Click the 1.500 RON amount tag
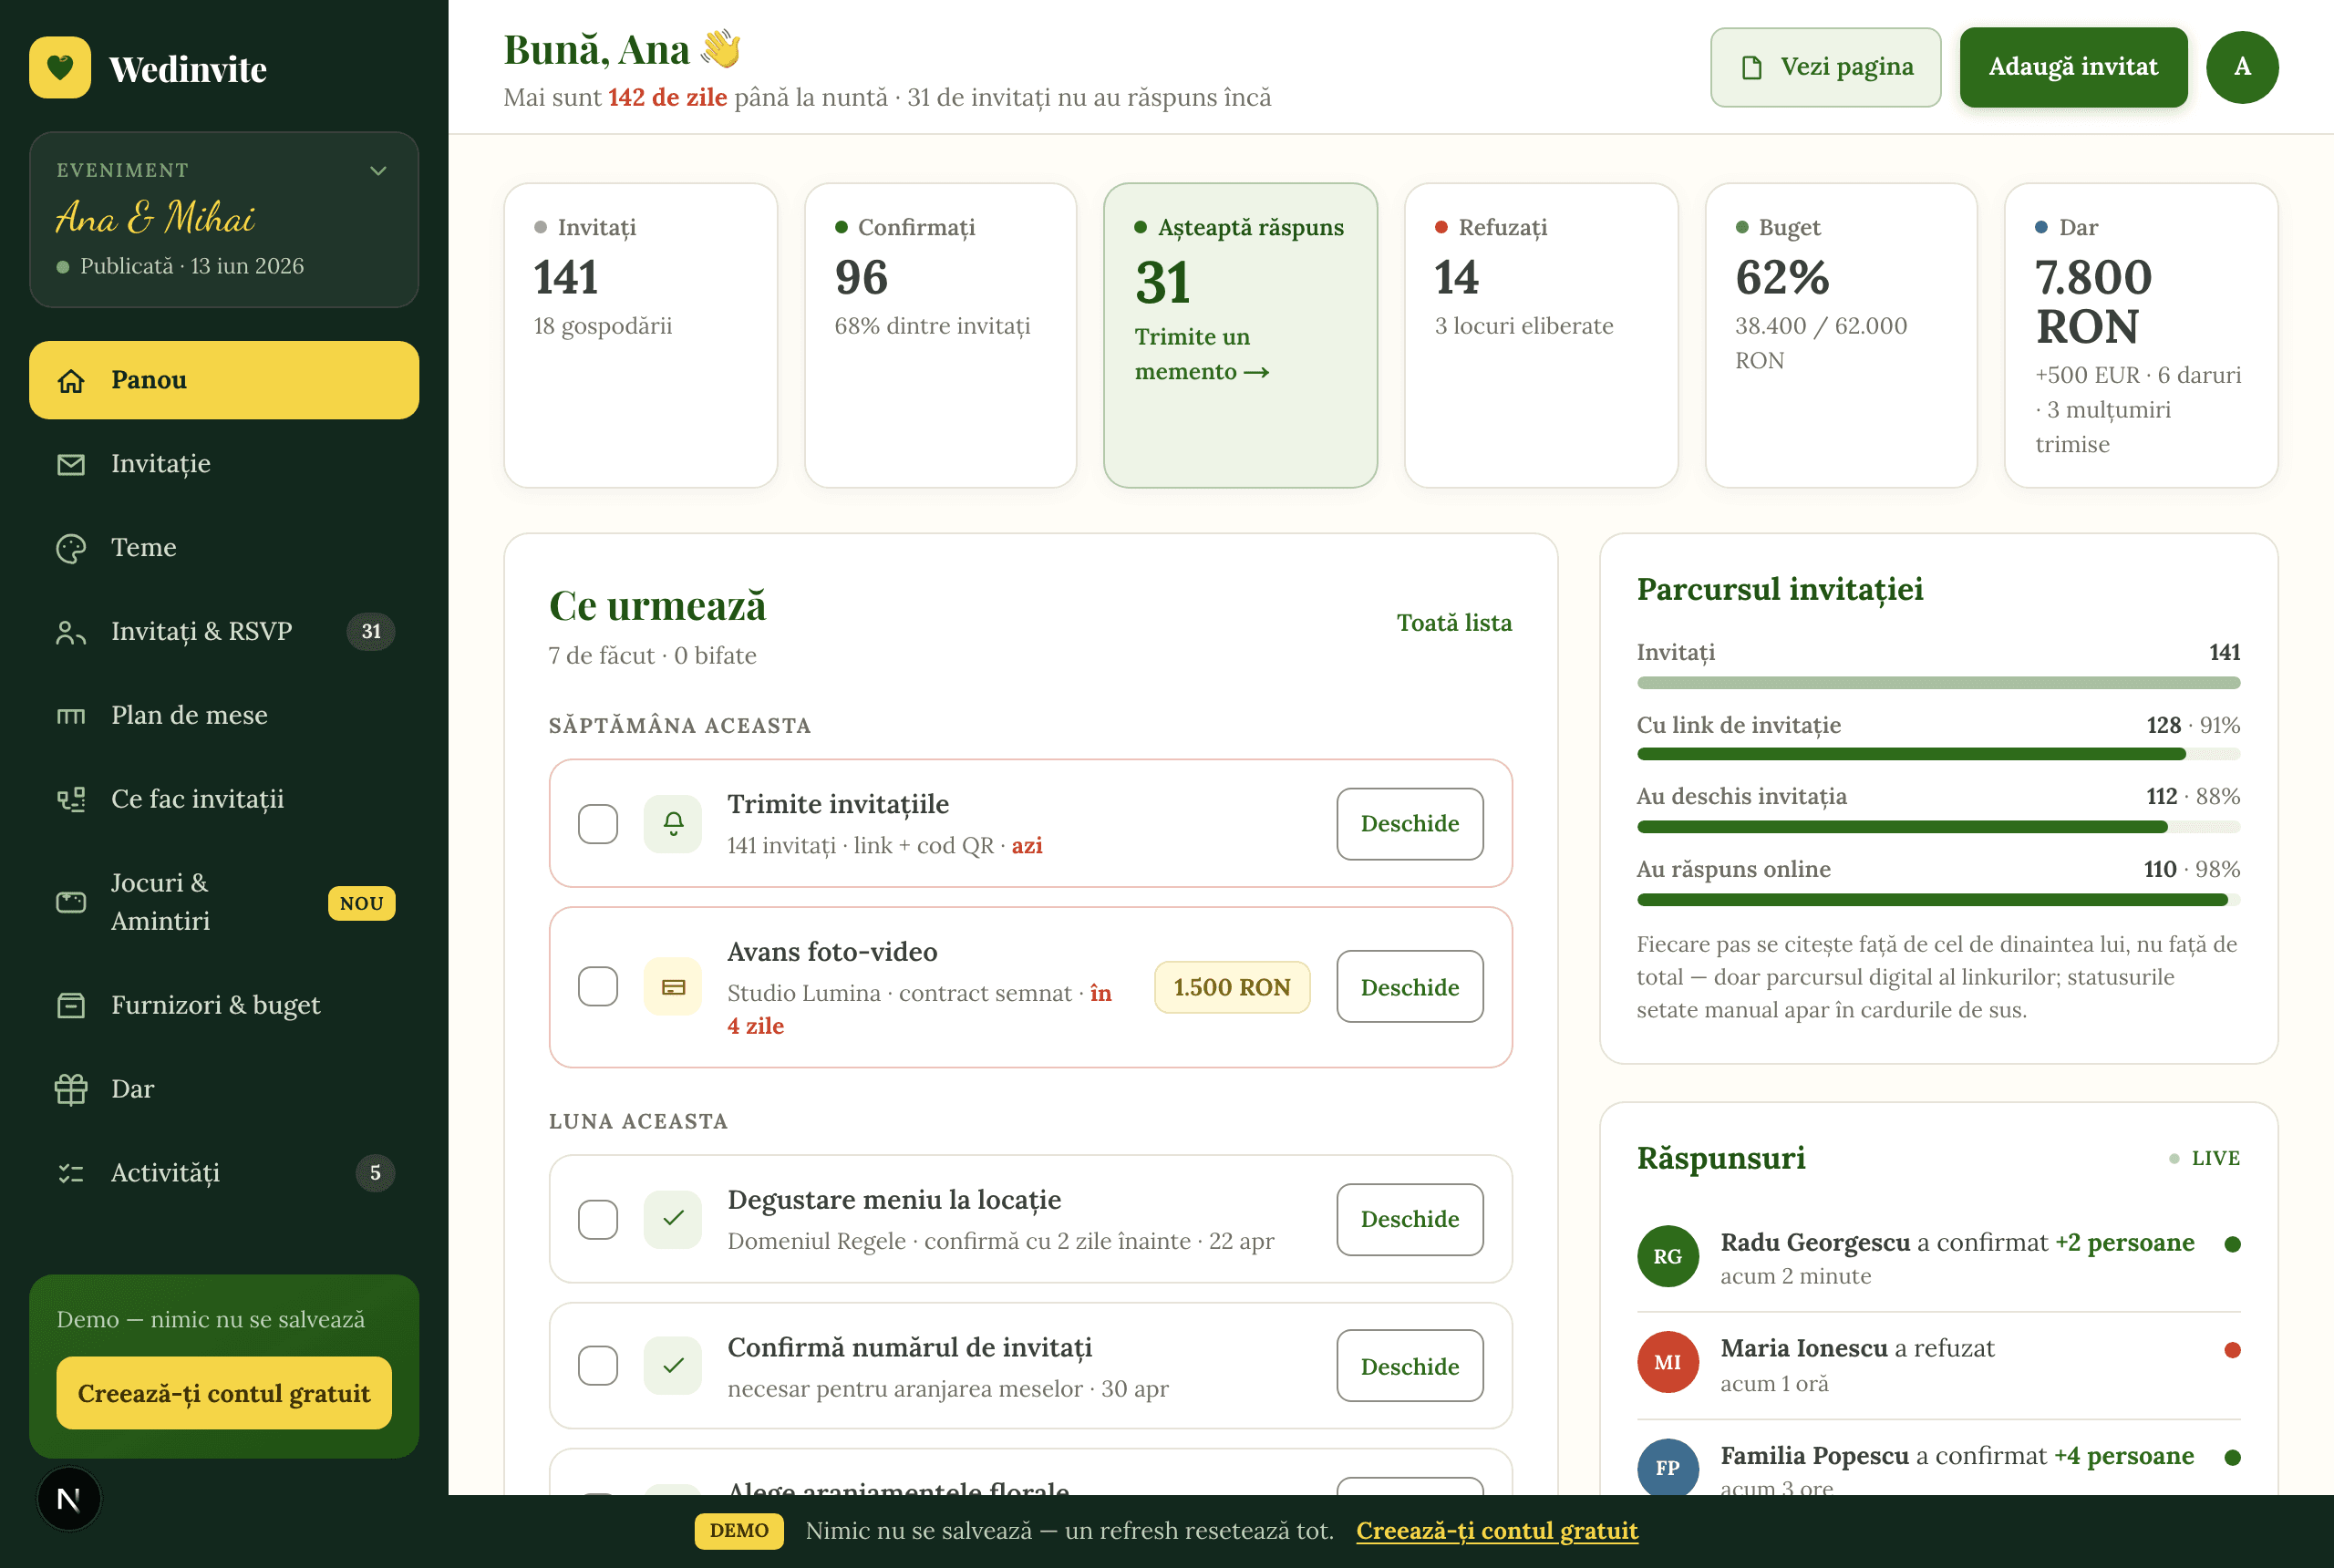 1232,987
